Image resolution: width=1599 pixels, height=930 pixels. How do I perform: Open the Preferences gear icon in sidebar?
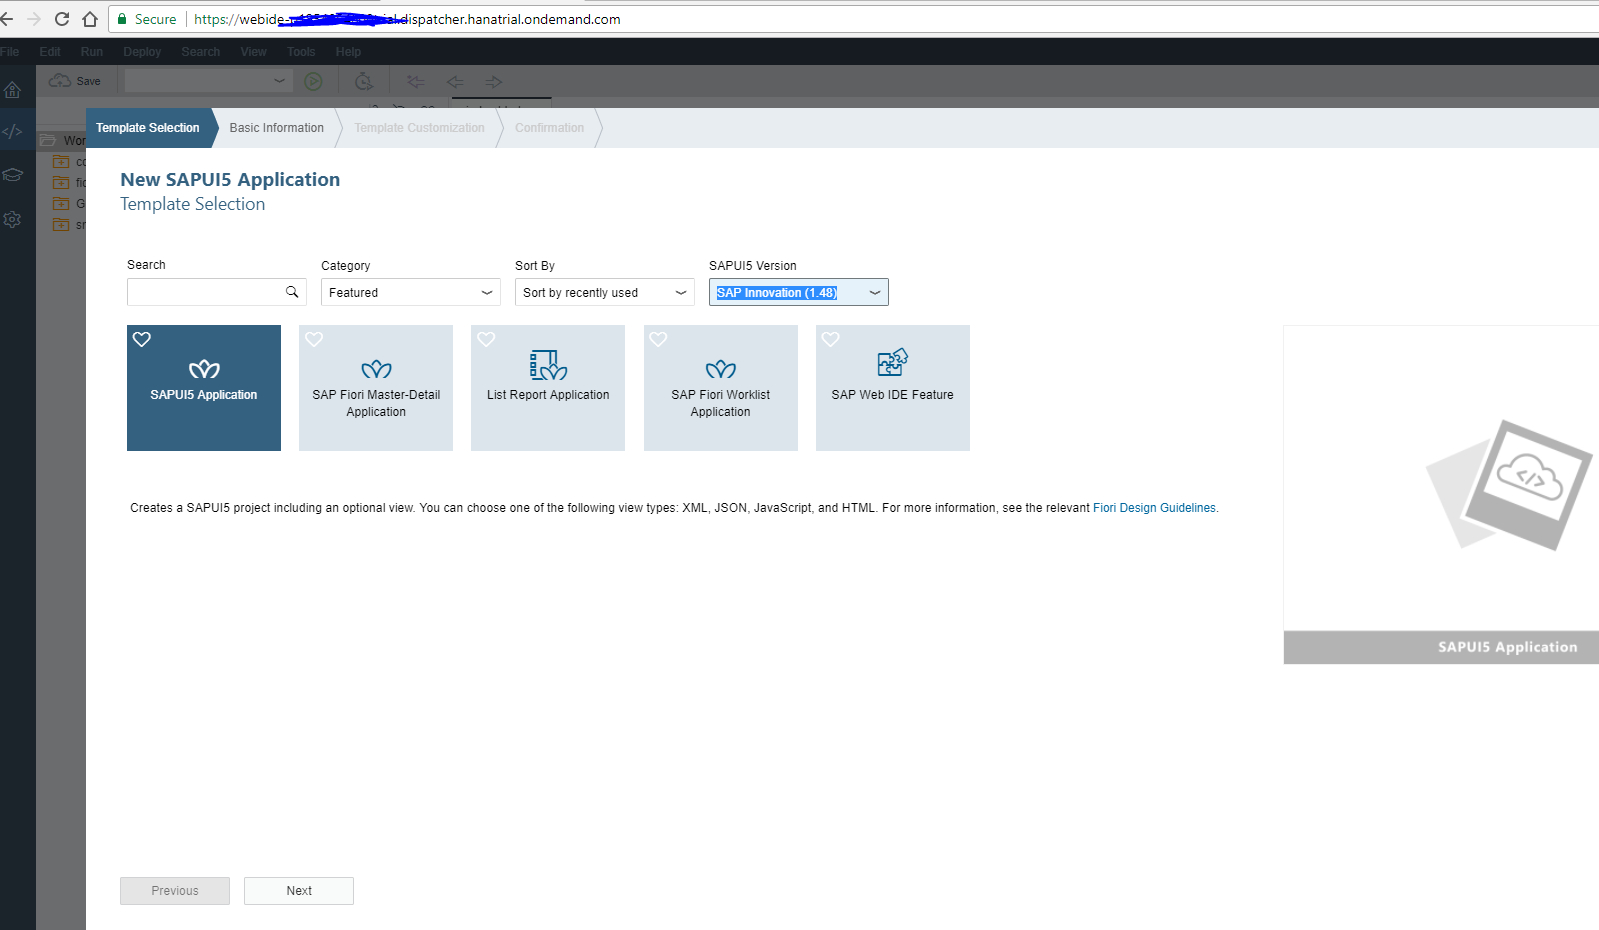[12, 219]
